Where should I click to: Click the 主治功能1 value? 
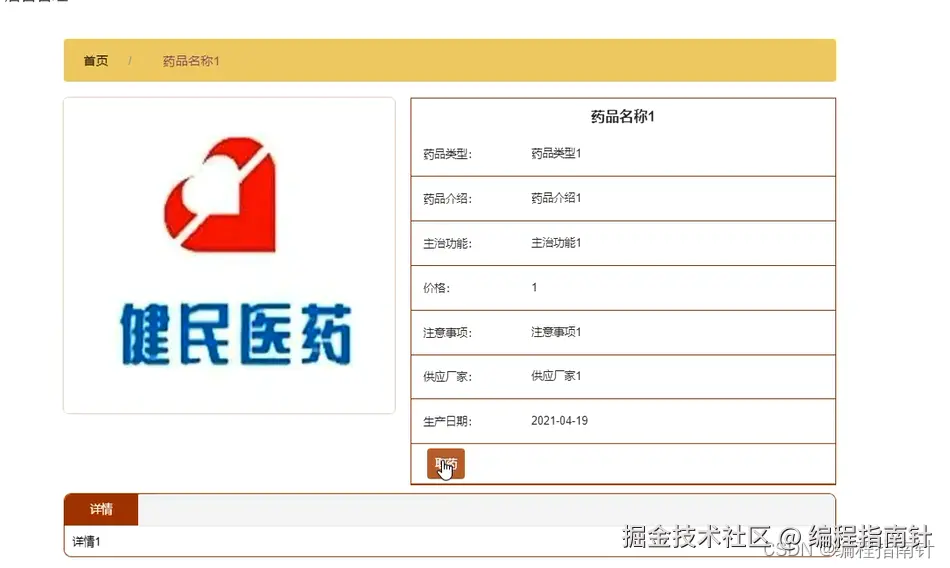tap(556, 243)
